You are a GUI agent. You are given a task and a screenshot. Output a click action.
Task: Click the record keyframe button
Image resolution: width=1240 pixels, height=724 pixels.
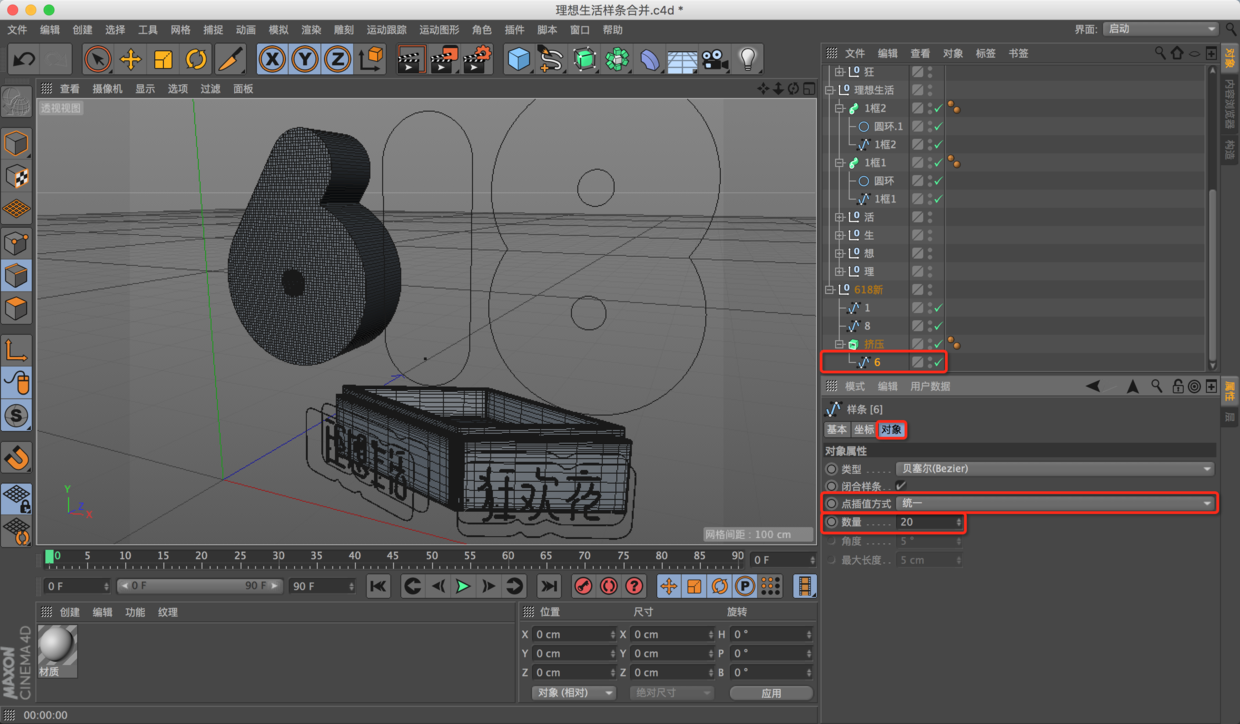click(583, 586)
